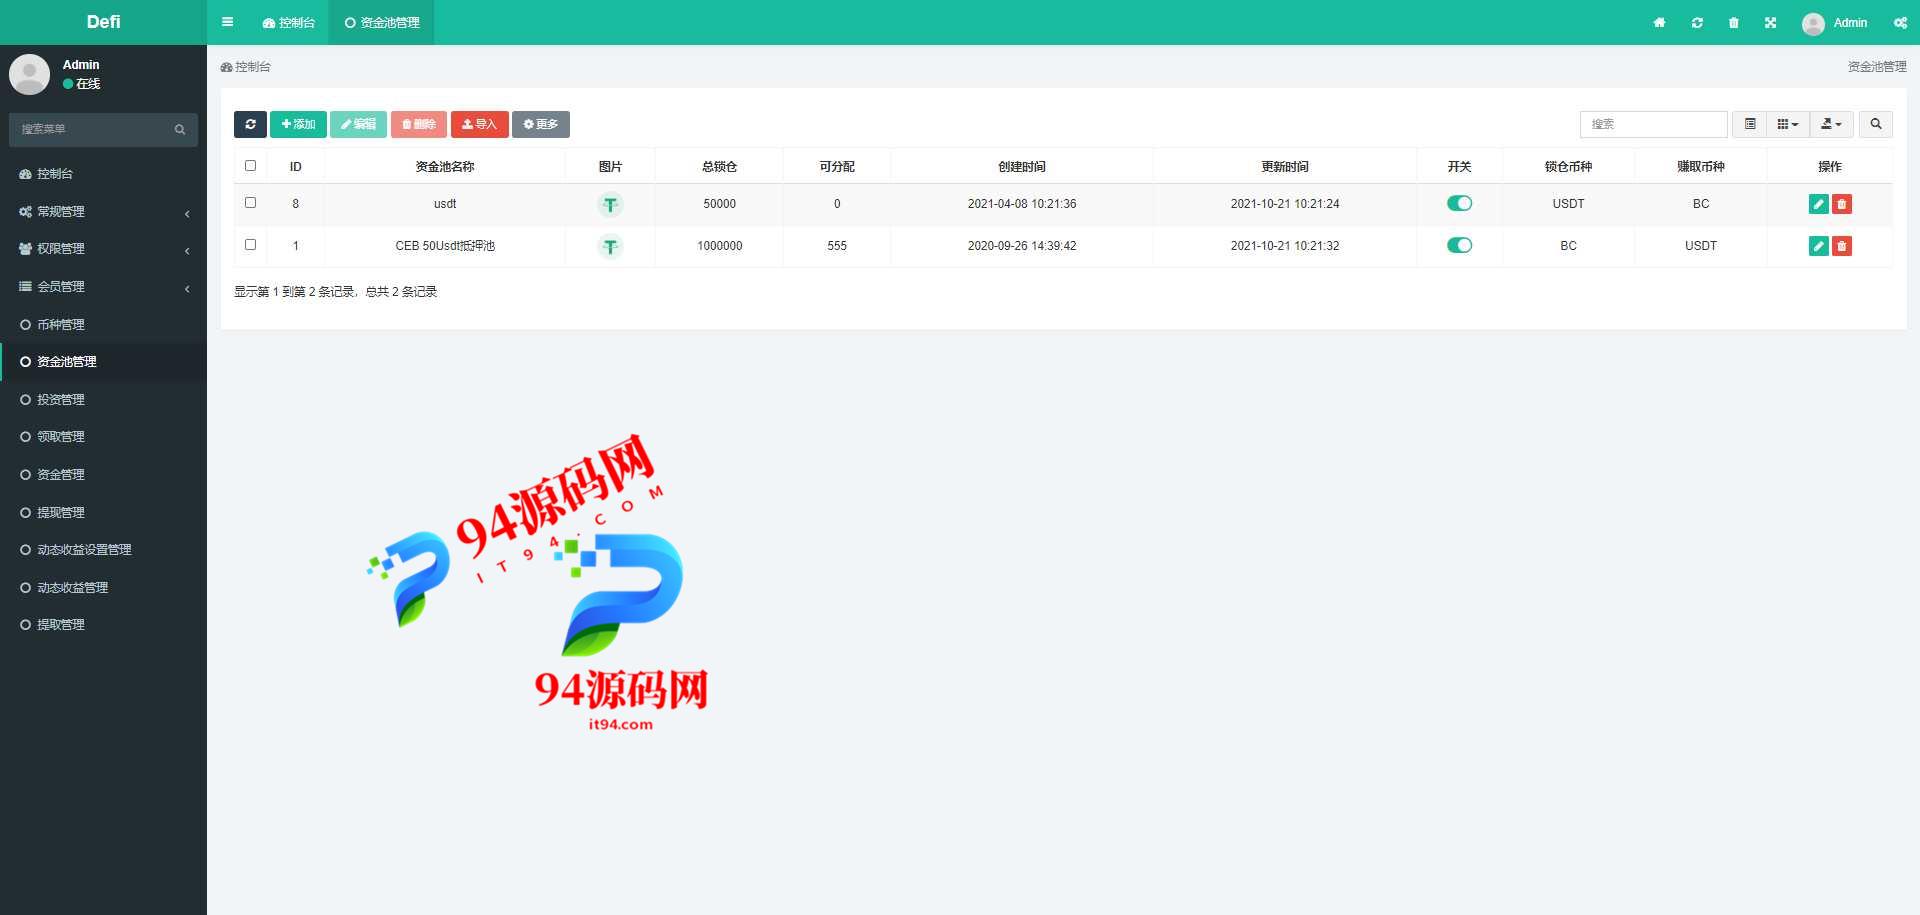Toggle card view table icon
This screenshot has width=1920, height=915.
coord(1749,124)
